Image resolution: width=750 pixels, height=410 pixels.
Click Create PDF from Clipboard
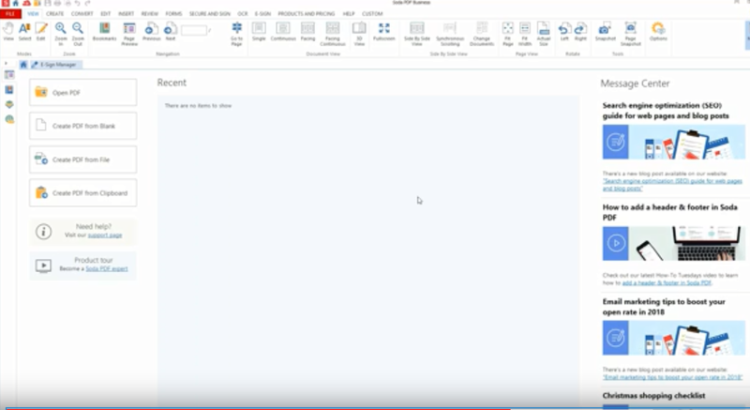click(83, 193)
